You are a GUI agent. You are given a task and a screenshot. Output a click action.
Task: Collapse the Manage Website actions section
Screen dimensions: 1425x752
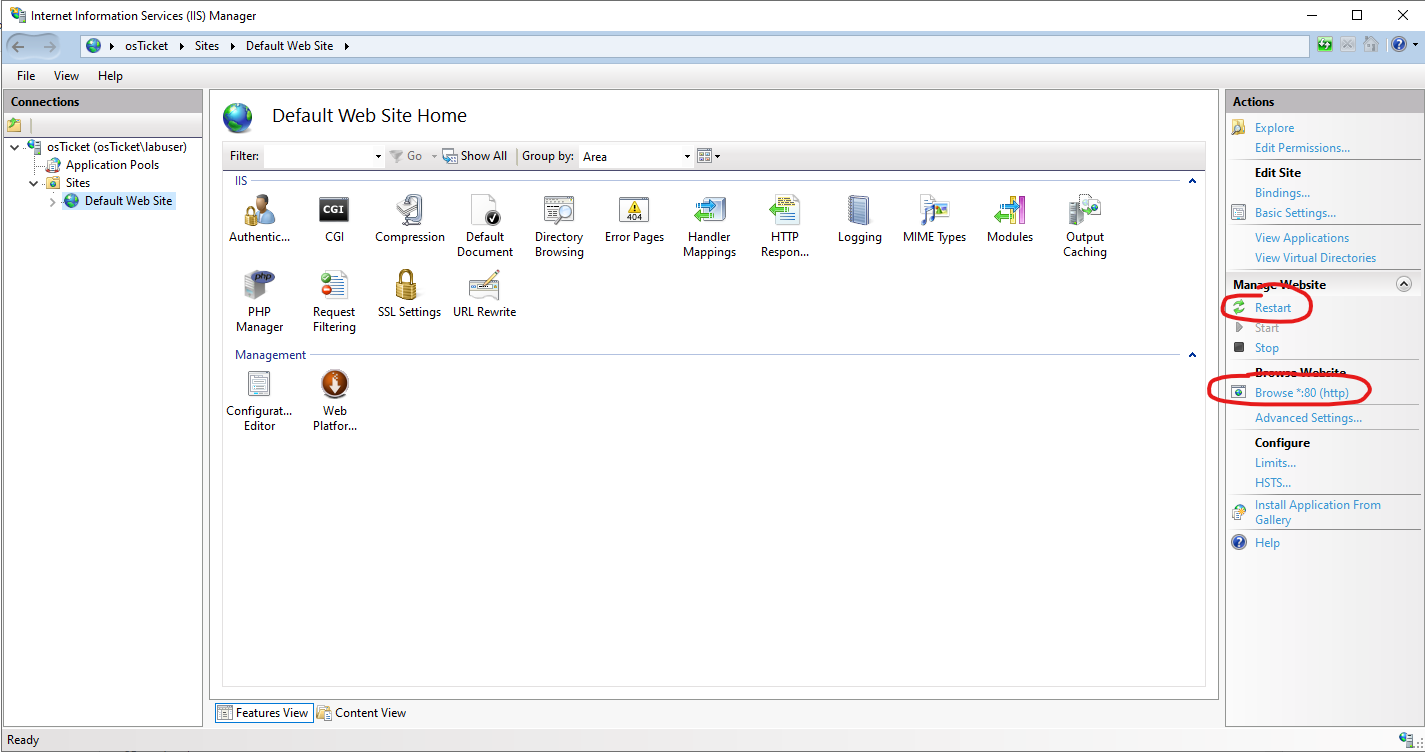point(1403,285)
